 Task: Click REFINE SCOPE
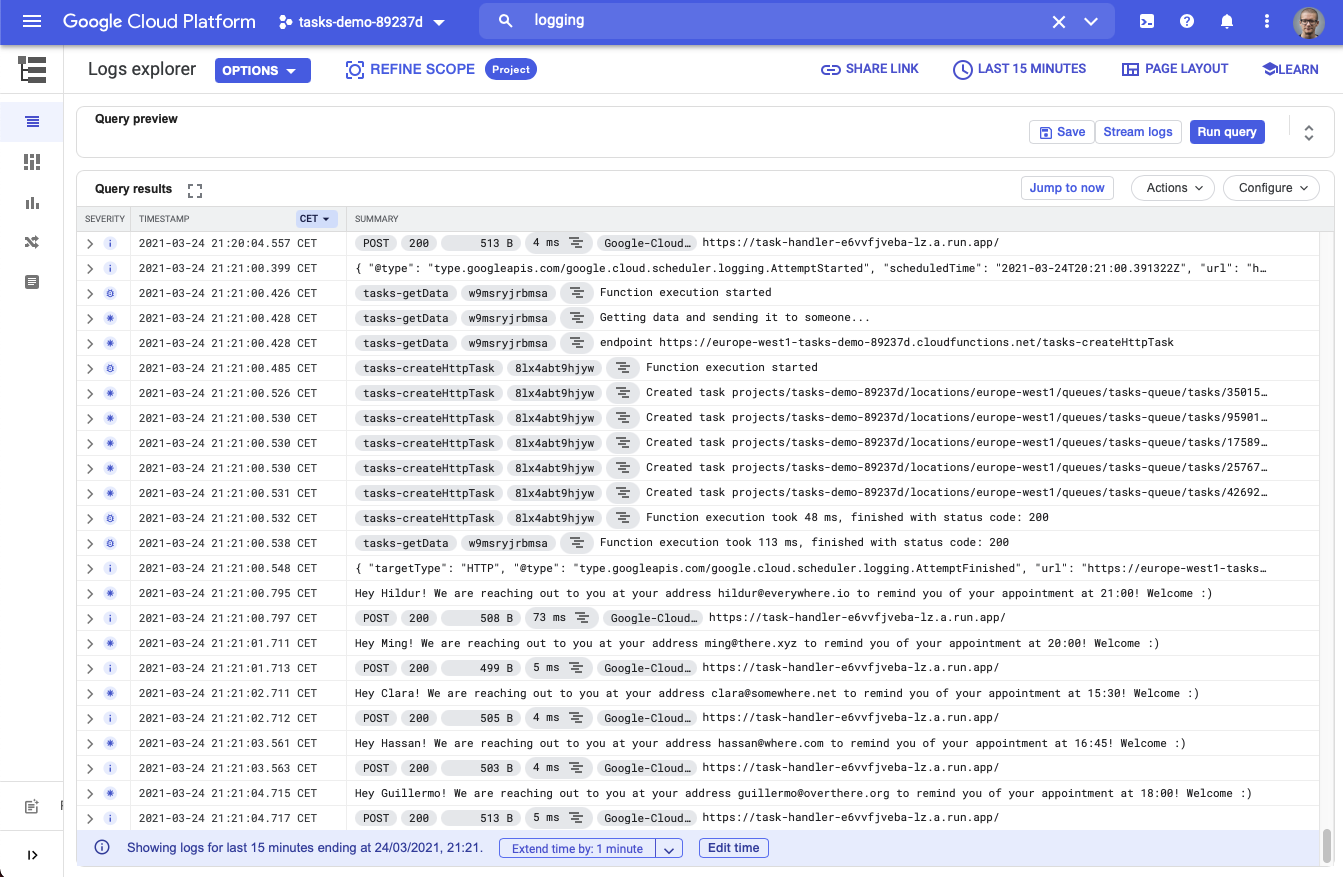pos(410,69)
